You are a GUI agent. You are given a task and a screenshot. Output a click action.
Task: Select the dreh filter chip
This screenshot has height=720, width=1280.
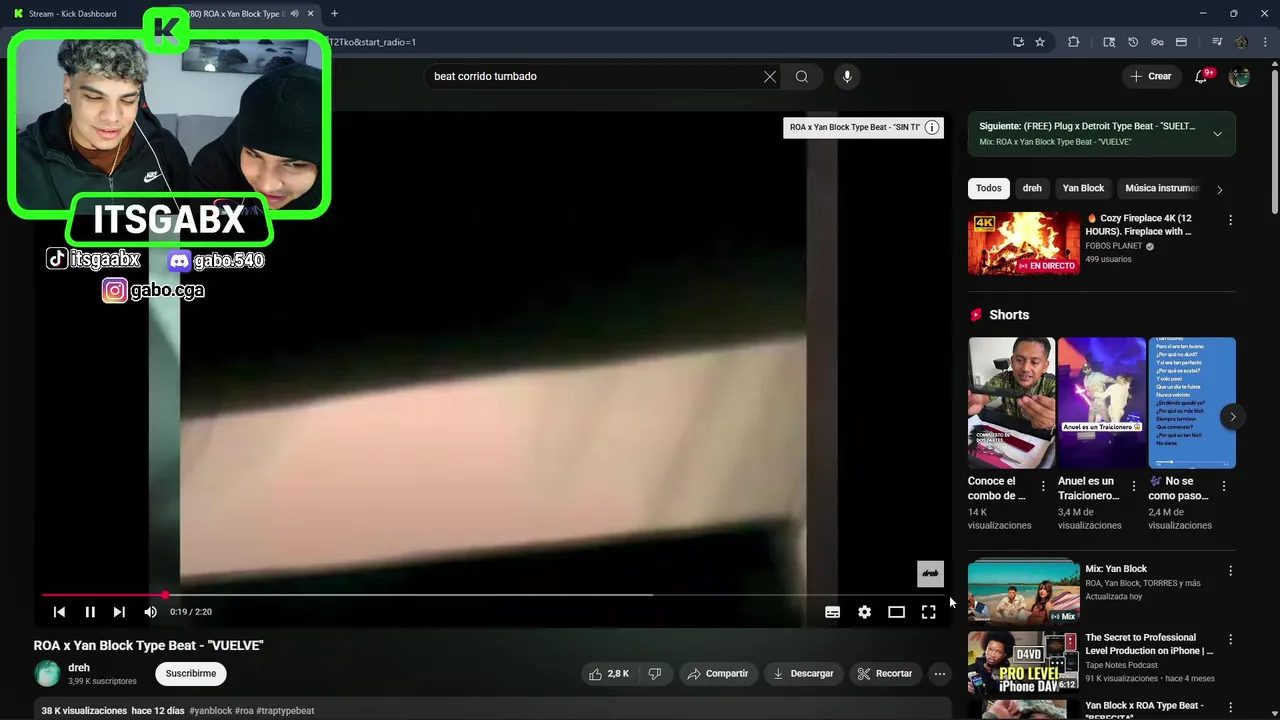pyautogui.click(x=1032, y=188)
